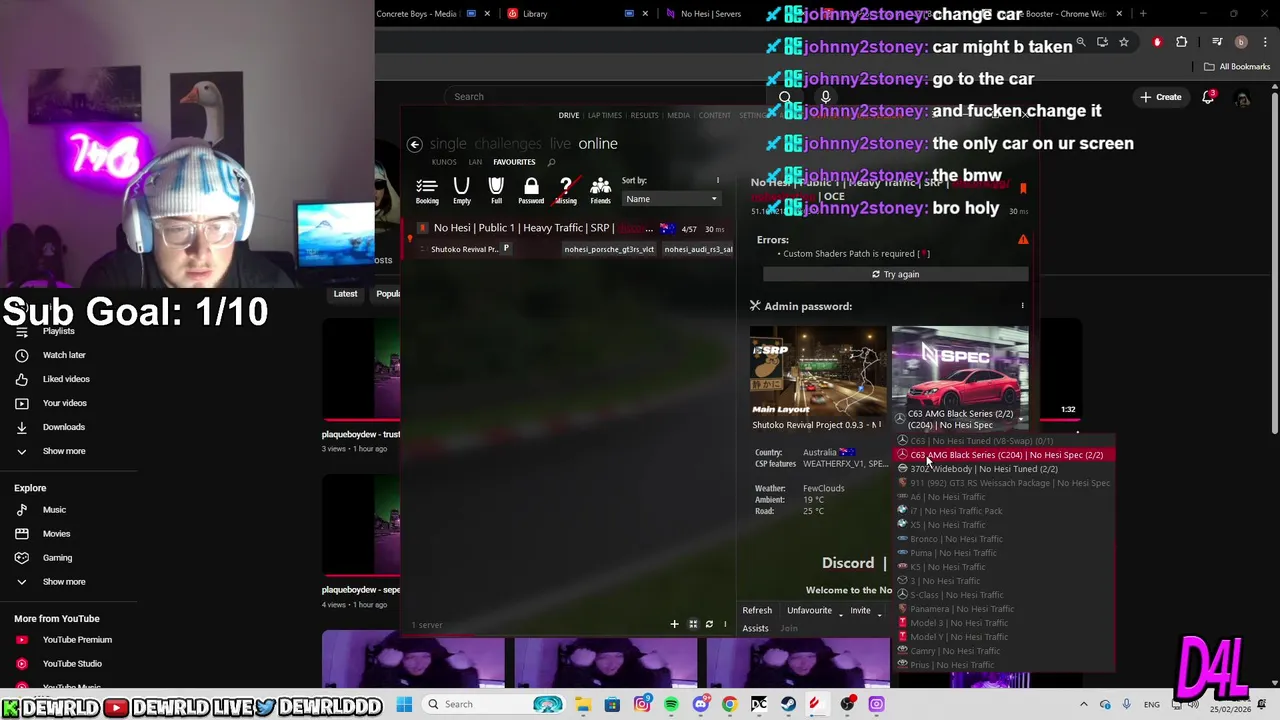
Task: Open Spotify from the taskbar
Action: 671,704
